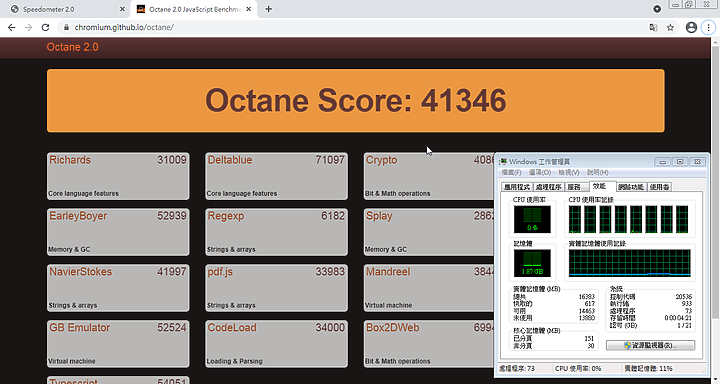The image size is (720, 384).
Task: Open the Chrome profile avatar
Action: coord(691,28)
